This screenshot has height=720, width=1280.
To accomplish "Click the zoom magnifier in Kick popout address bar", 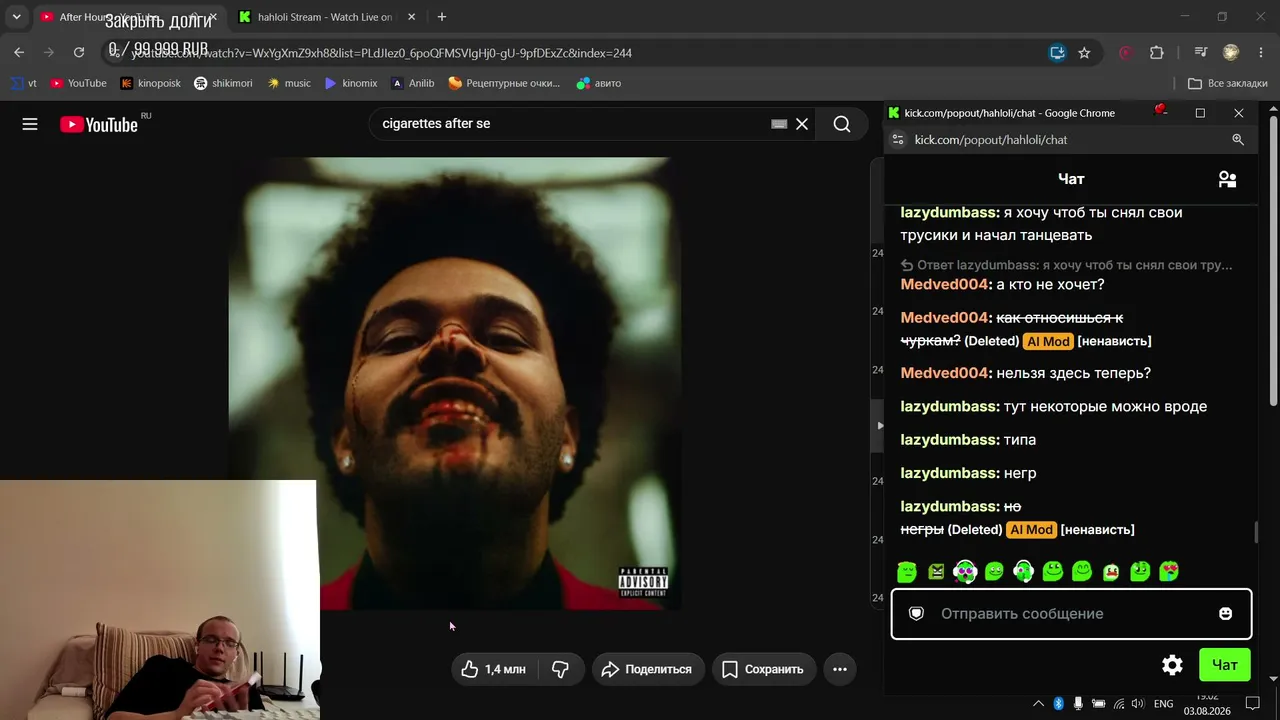I will (x=1238, y=140).
